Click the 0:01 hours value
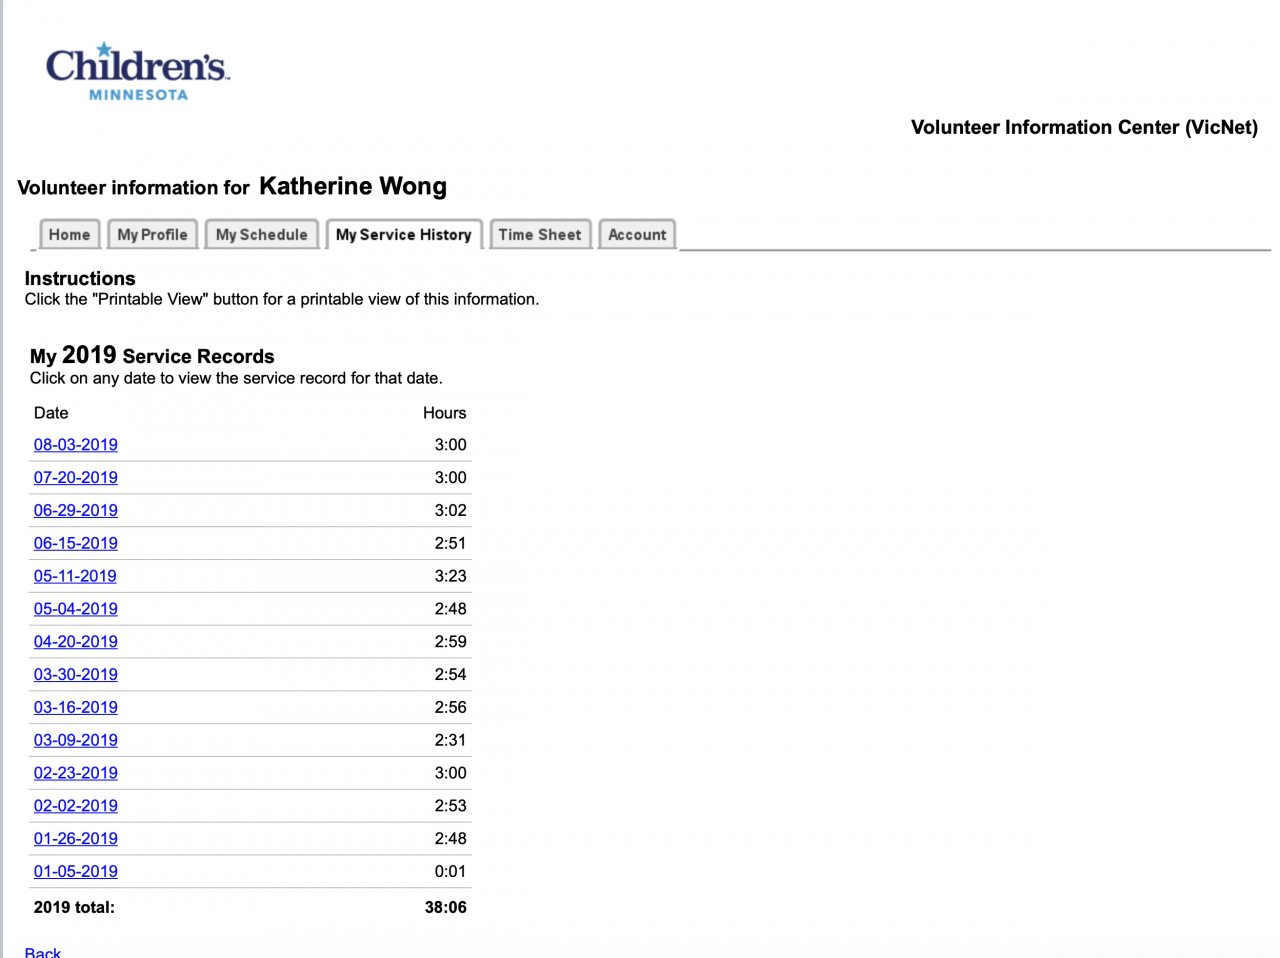 (x=451, y=872)
